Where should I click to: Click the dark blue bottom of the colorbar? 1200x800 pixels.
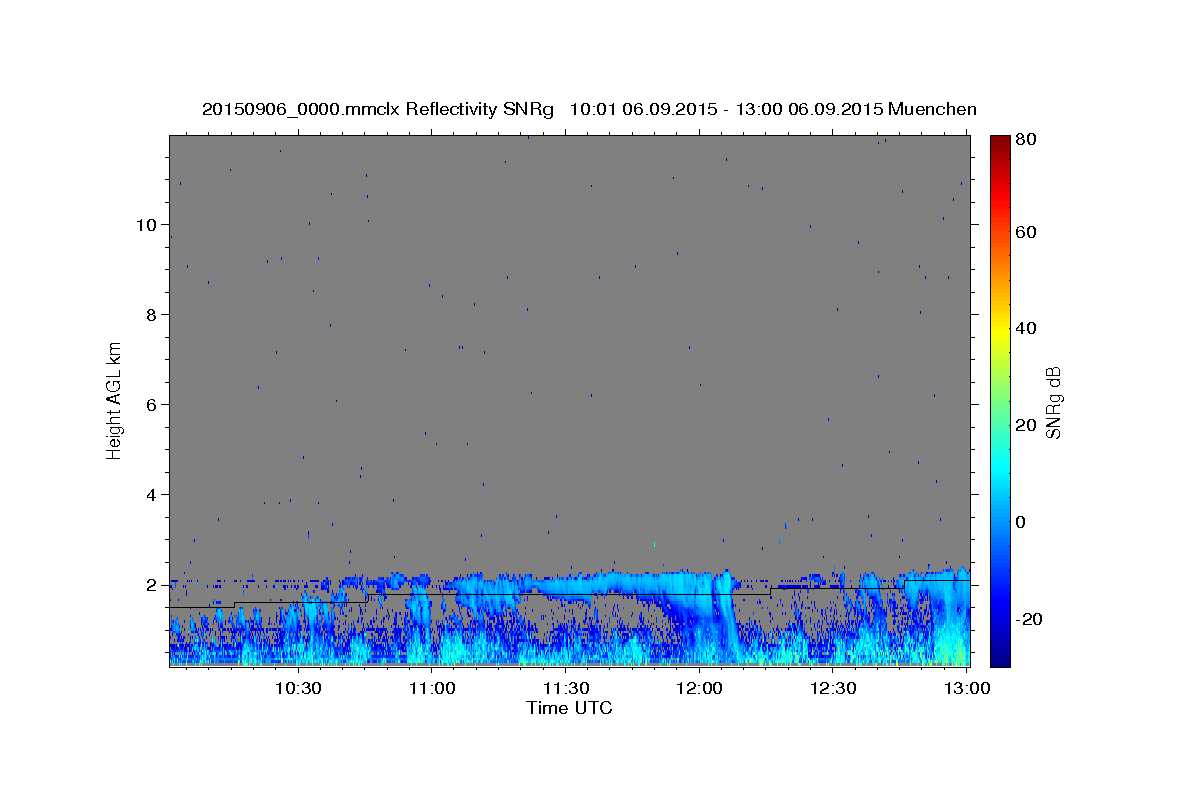(x=1000, y=657)
